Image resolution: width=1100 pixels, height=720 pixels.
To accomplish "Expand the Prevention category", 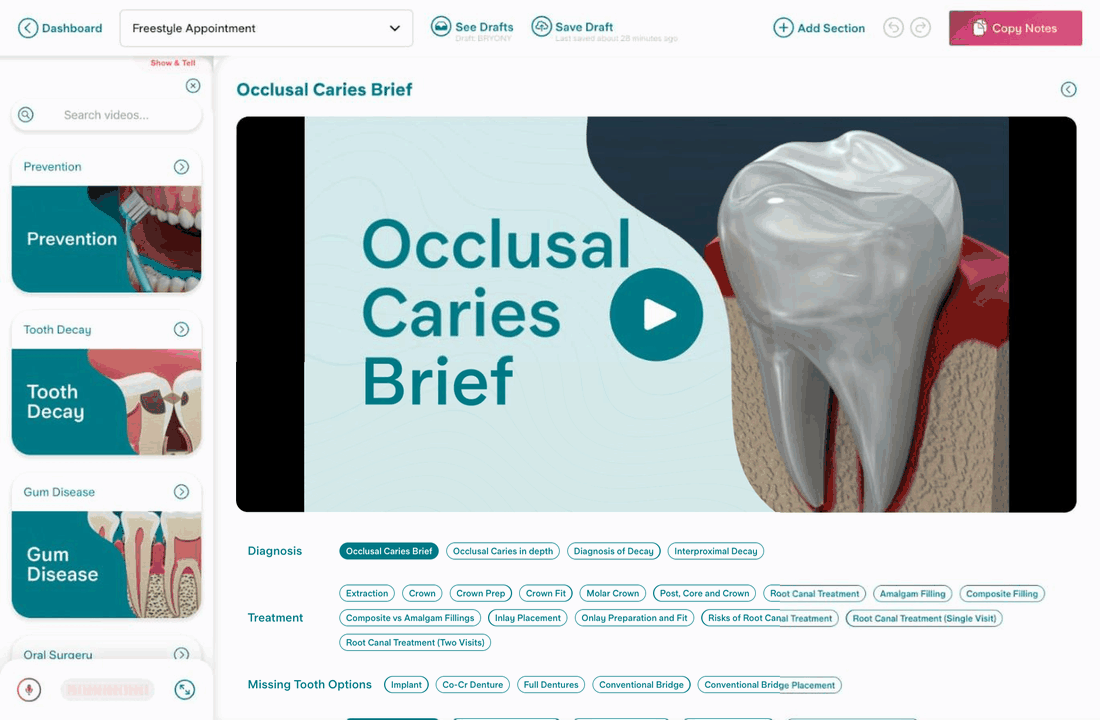I will tap(182, 167).
